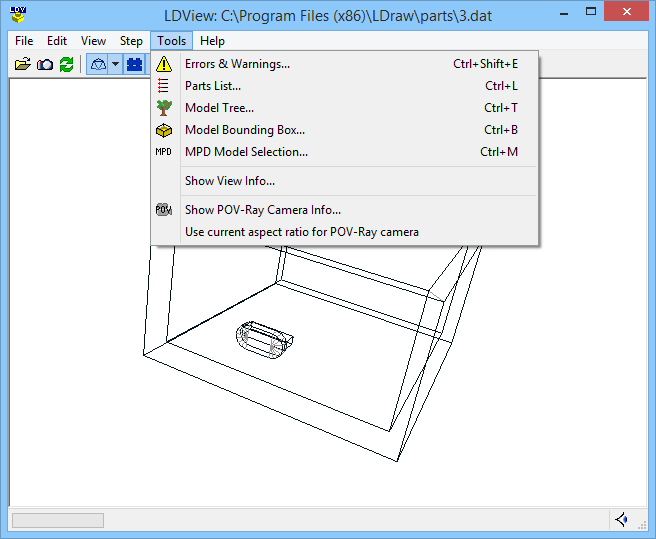Click the wireframe 3D model in viewport
Image resolution: width=656 pixels, height=539 pixels.
[312, 353]
